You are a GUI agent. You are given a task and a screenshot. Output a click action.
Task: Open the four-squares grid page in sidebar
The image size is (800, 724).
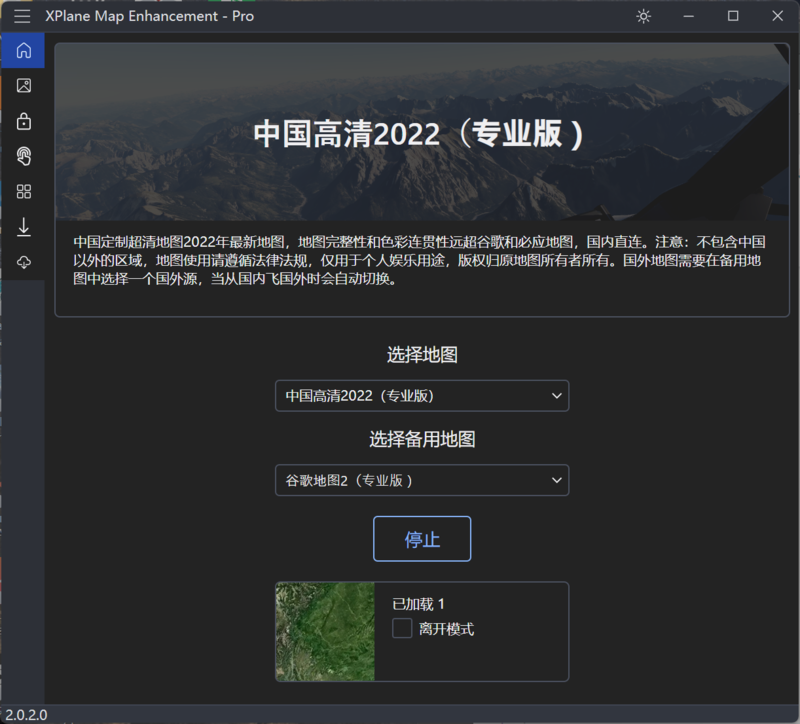(x=23, y=192)
